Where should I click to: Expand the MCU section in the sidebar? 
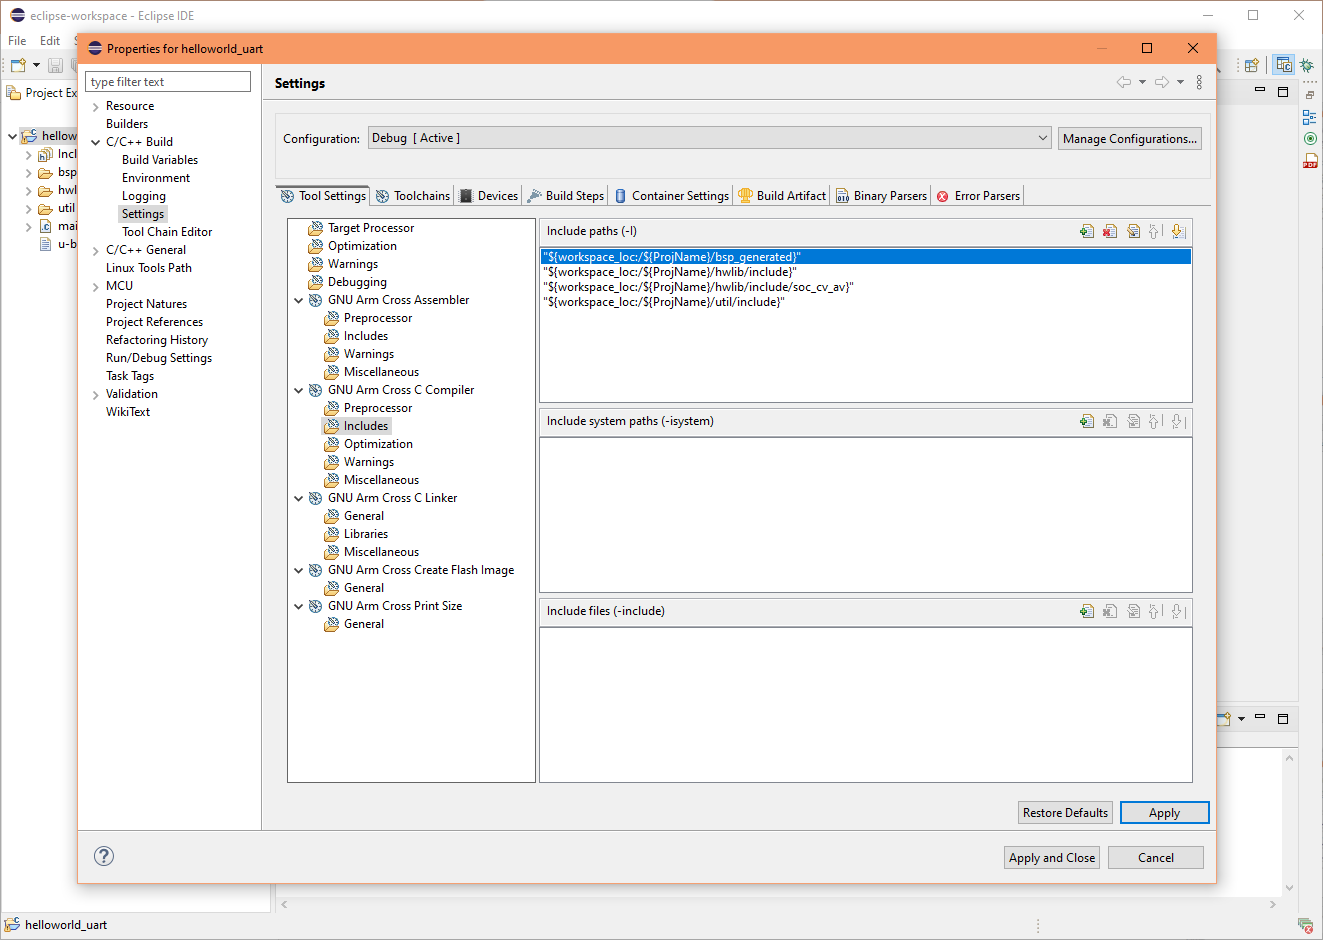pyautogui.click(x=96, y=285)
